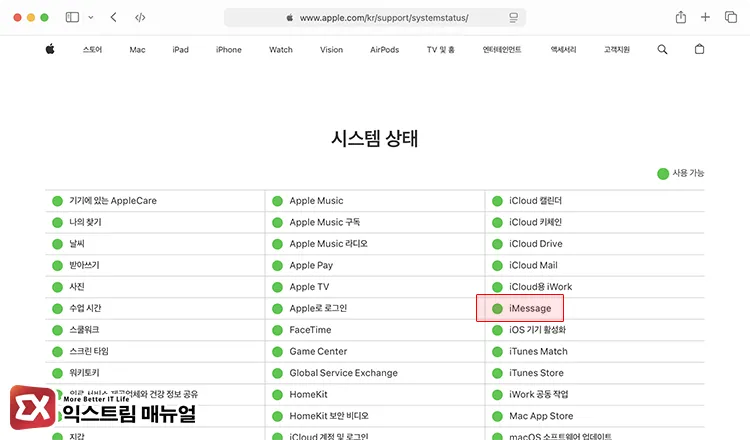The image size is (750, 440).
Task: Click the Safari address bar URL field
Action: point(375,18)
